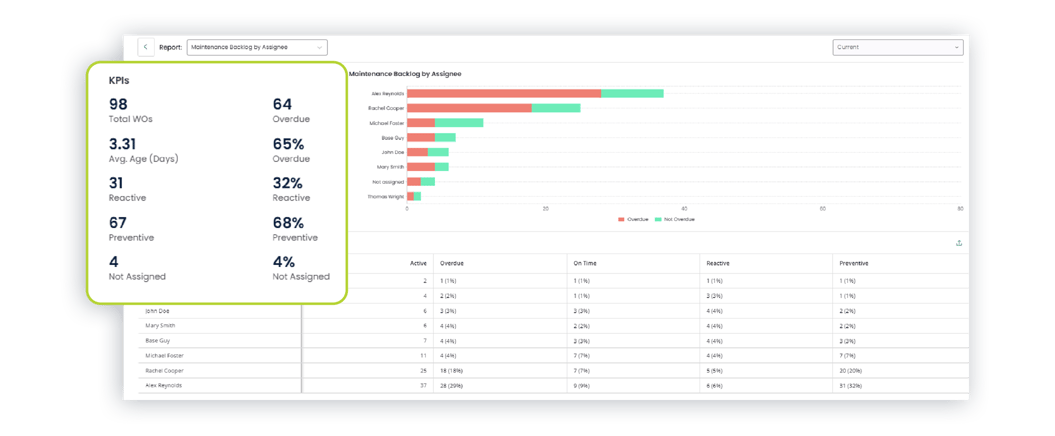Screen dimensions: 1055x436
Task: Sort by the Overdue column header
Action: coord(452,263)
